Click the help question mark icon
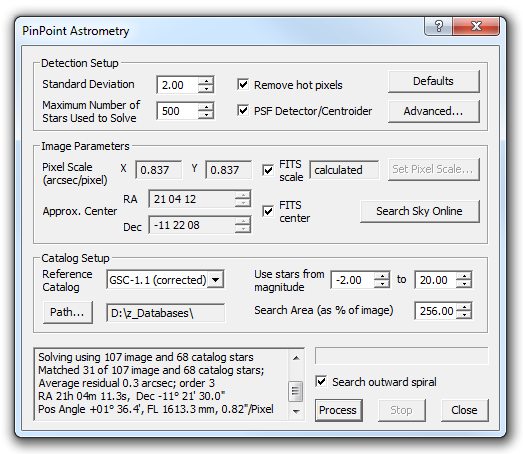Image resolution: width=523 pixels, height=454 pixels. (439, 26)
